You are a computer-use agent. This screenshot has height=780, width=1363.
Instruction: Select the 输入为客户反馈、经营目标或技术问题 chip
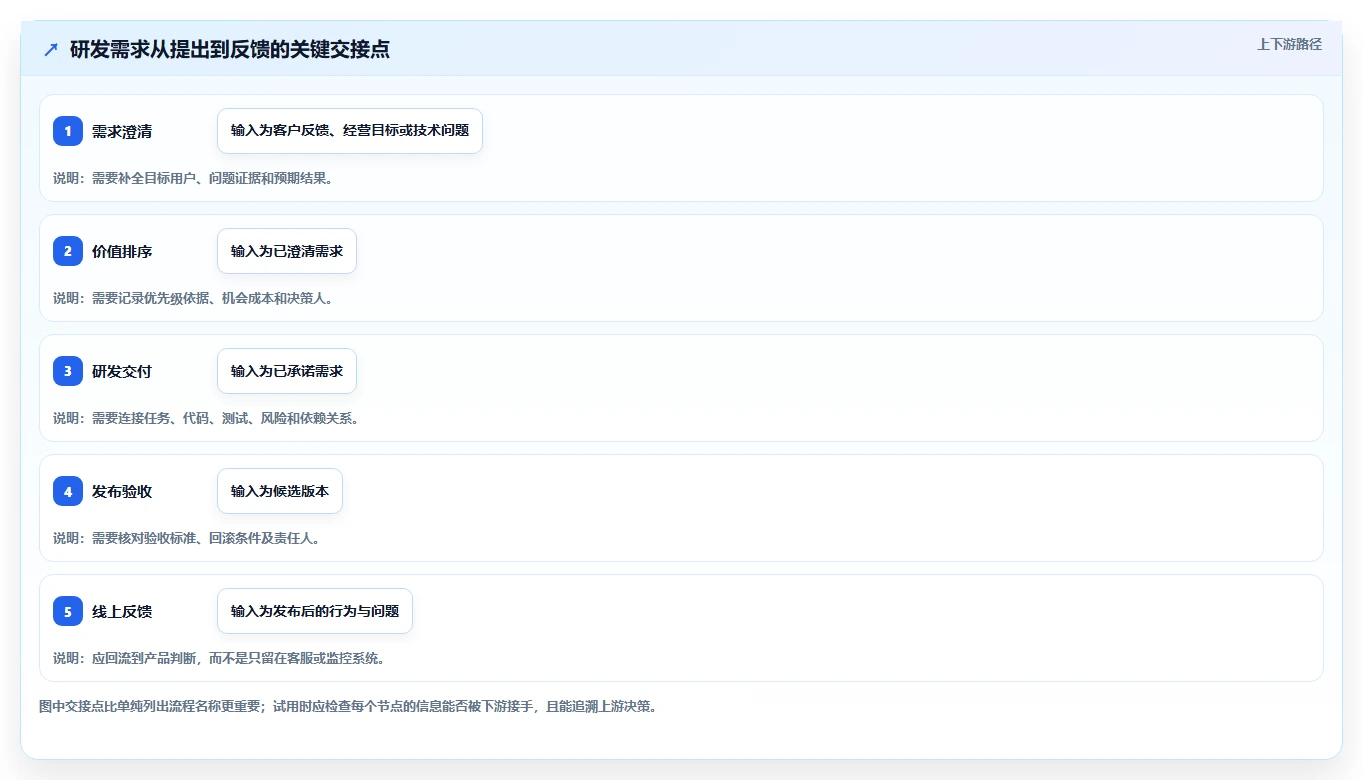[350, 131]
